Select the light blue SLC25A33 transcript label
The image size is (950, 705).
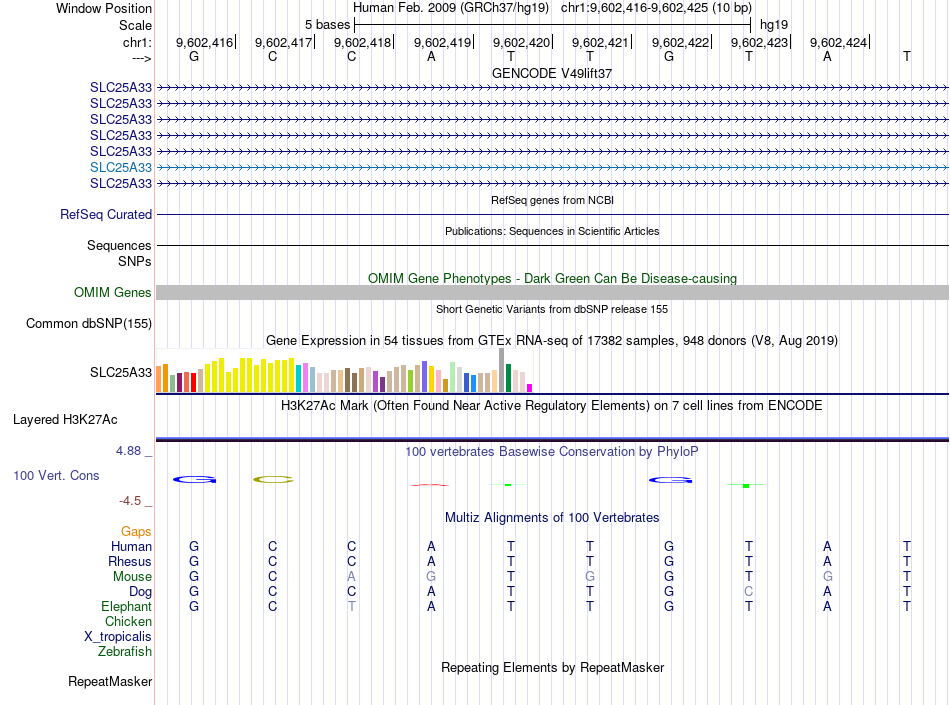coord(121,167)
